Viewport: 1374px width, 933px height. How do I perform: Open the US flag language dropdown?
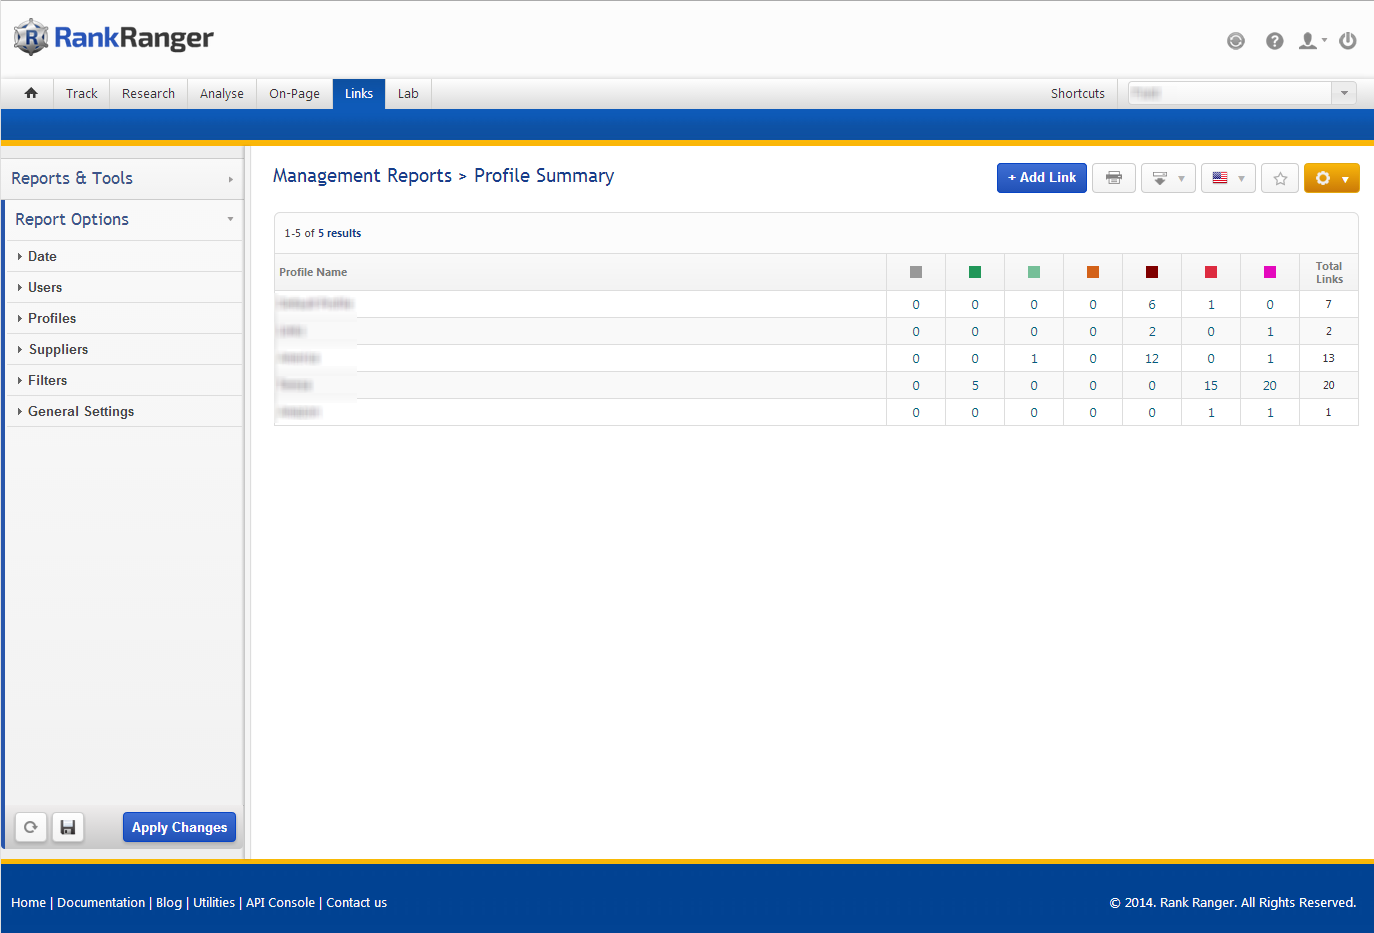pyautogui.click(x=1227, y=178)
